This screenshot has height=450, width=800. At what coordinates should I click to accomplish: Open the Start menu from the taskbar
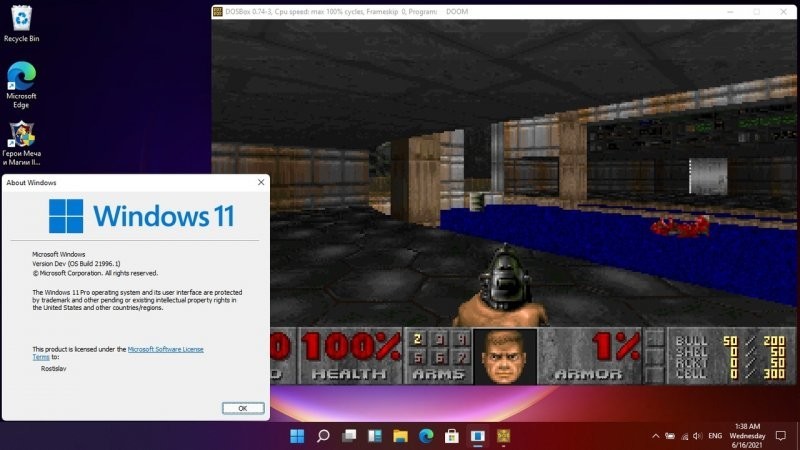pos(297,436)
